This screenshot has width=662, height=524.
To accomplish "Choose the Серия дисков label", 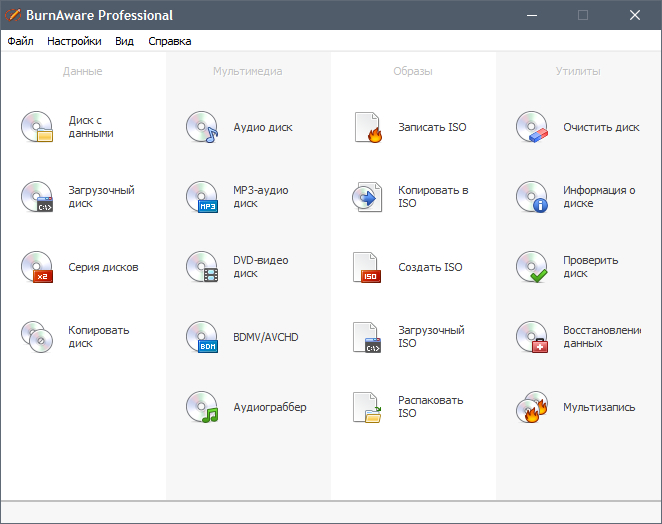I will pyautogui.click(x=103, y=267).
